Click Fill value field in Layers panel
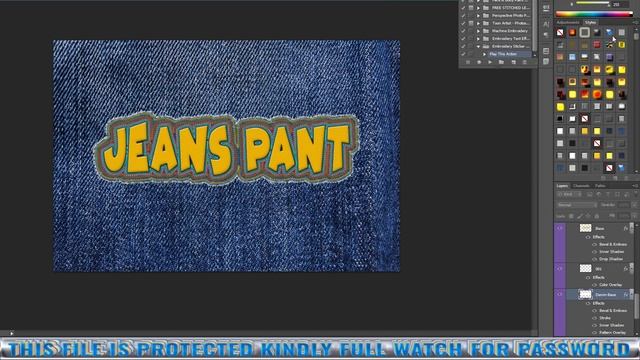Viewport: 640px width, 360px height. [x=623, y=216]
